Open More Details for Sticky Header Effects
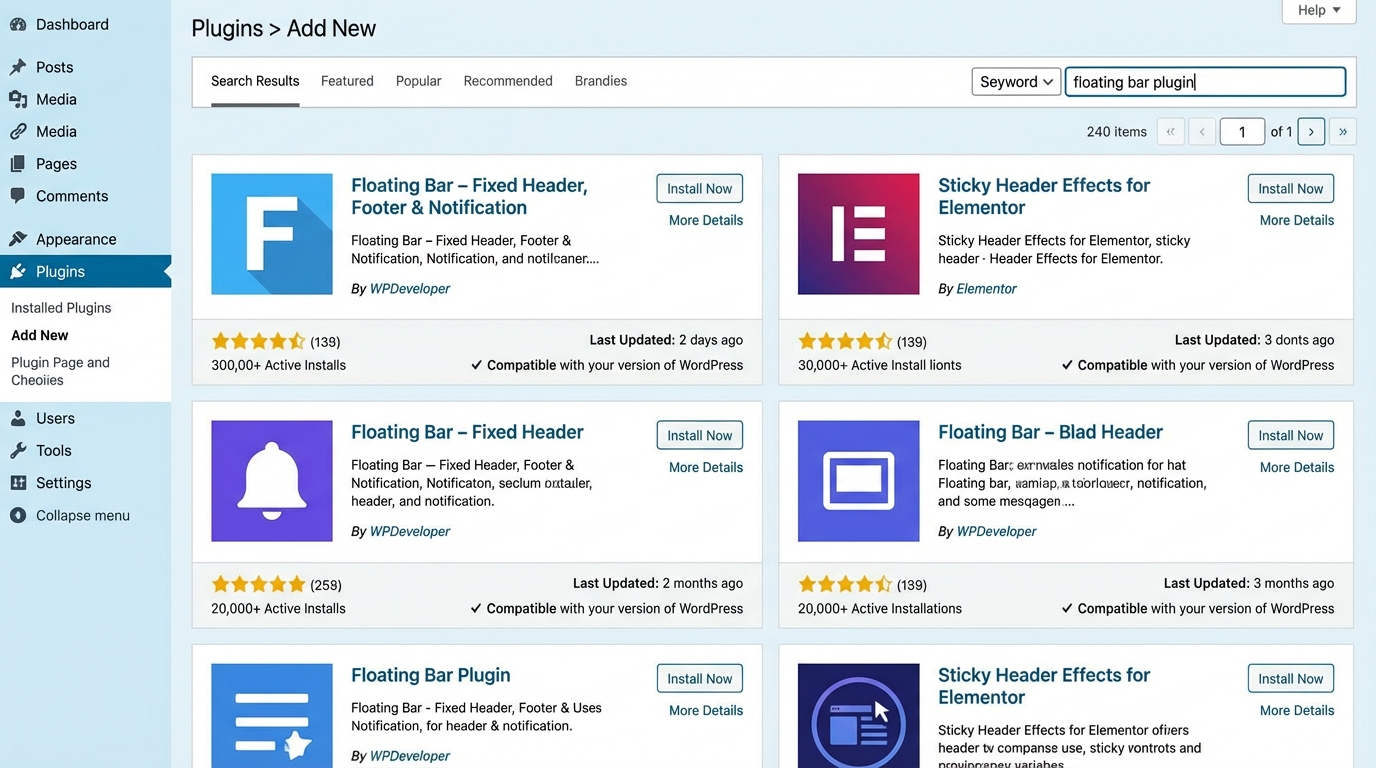Screen dimensions: 1376x768 (1296, 219)
